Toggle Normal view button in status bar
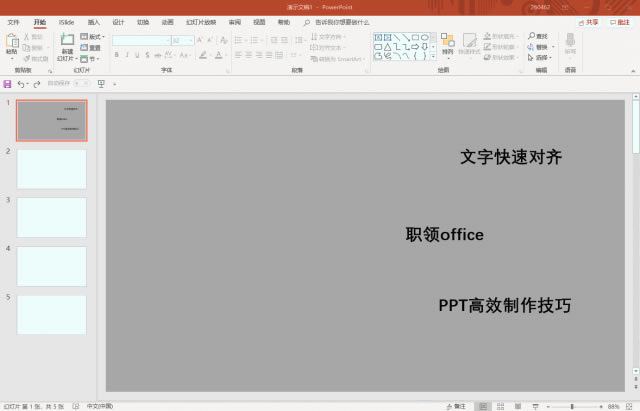 click(483, 406)
